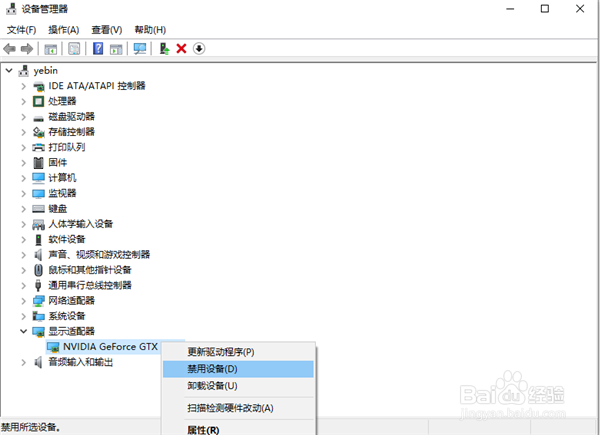Click the red X uninstall device icon
This screenshot has width=600, height=435.
point(181,49)
